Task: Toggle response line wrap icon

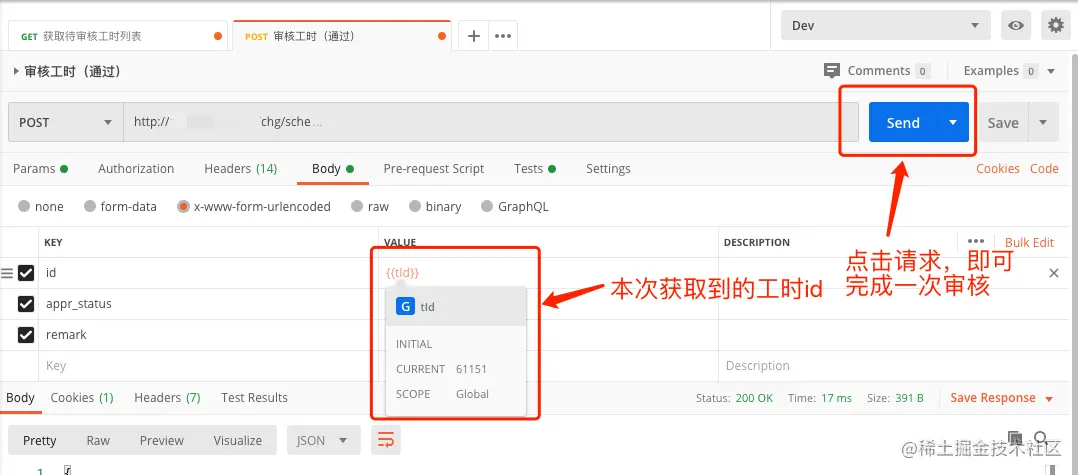Action: pyautogui.click(x=386, y=440)
